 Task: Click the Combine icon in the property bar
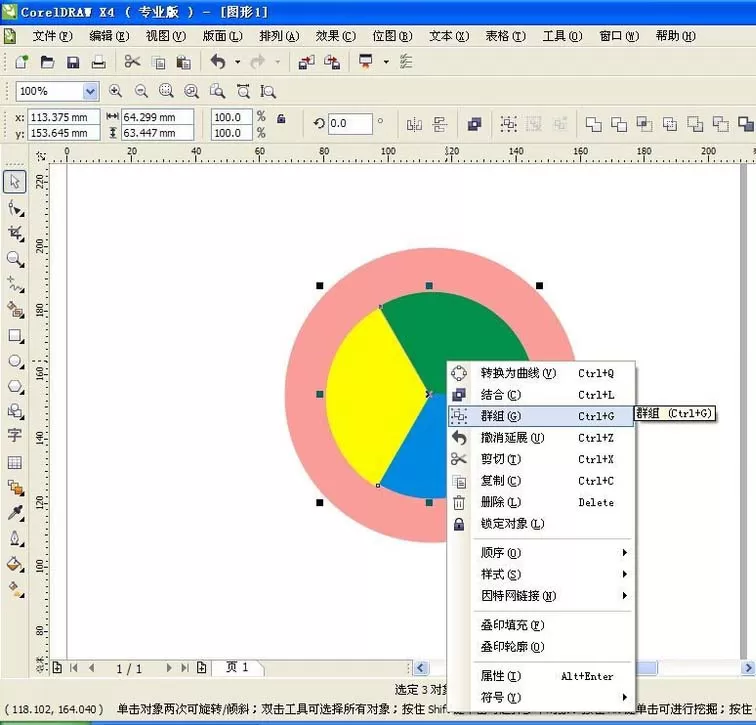(x=474, y=124)
